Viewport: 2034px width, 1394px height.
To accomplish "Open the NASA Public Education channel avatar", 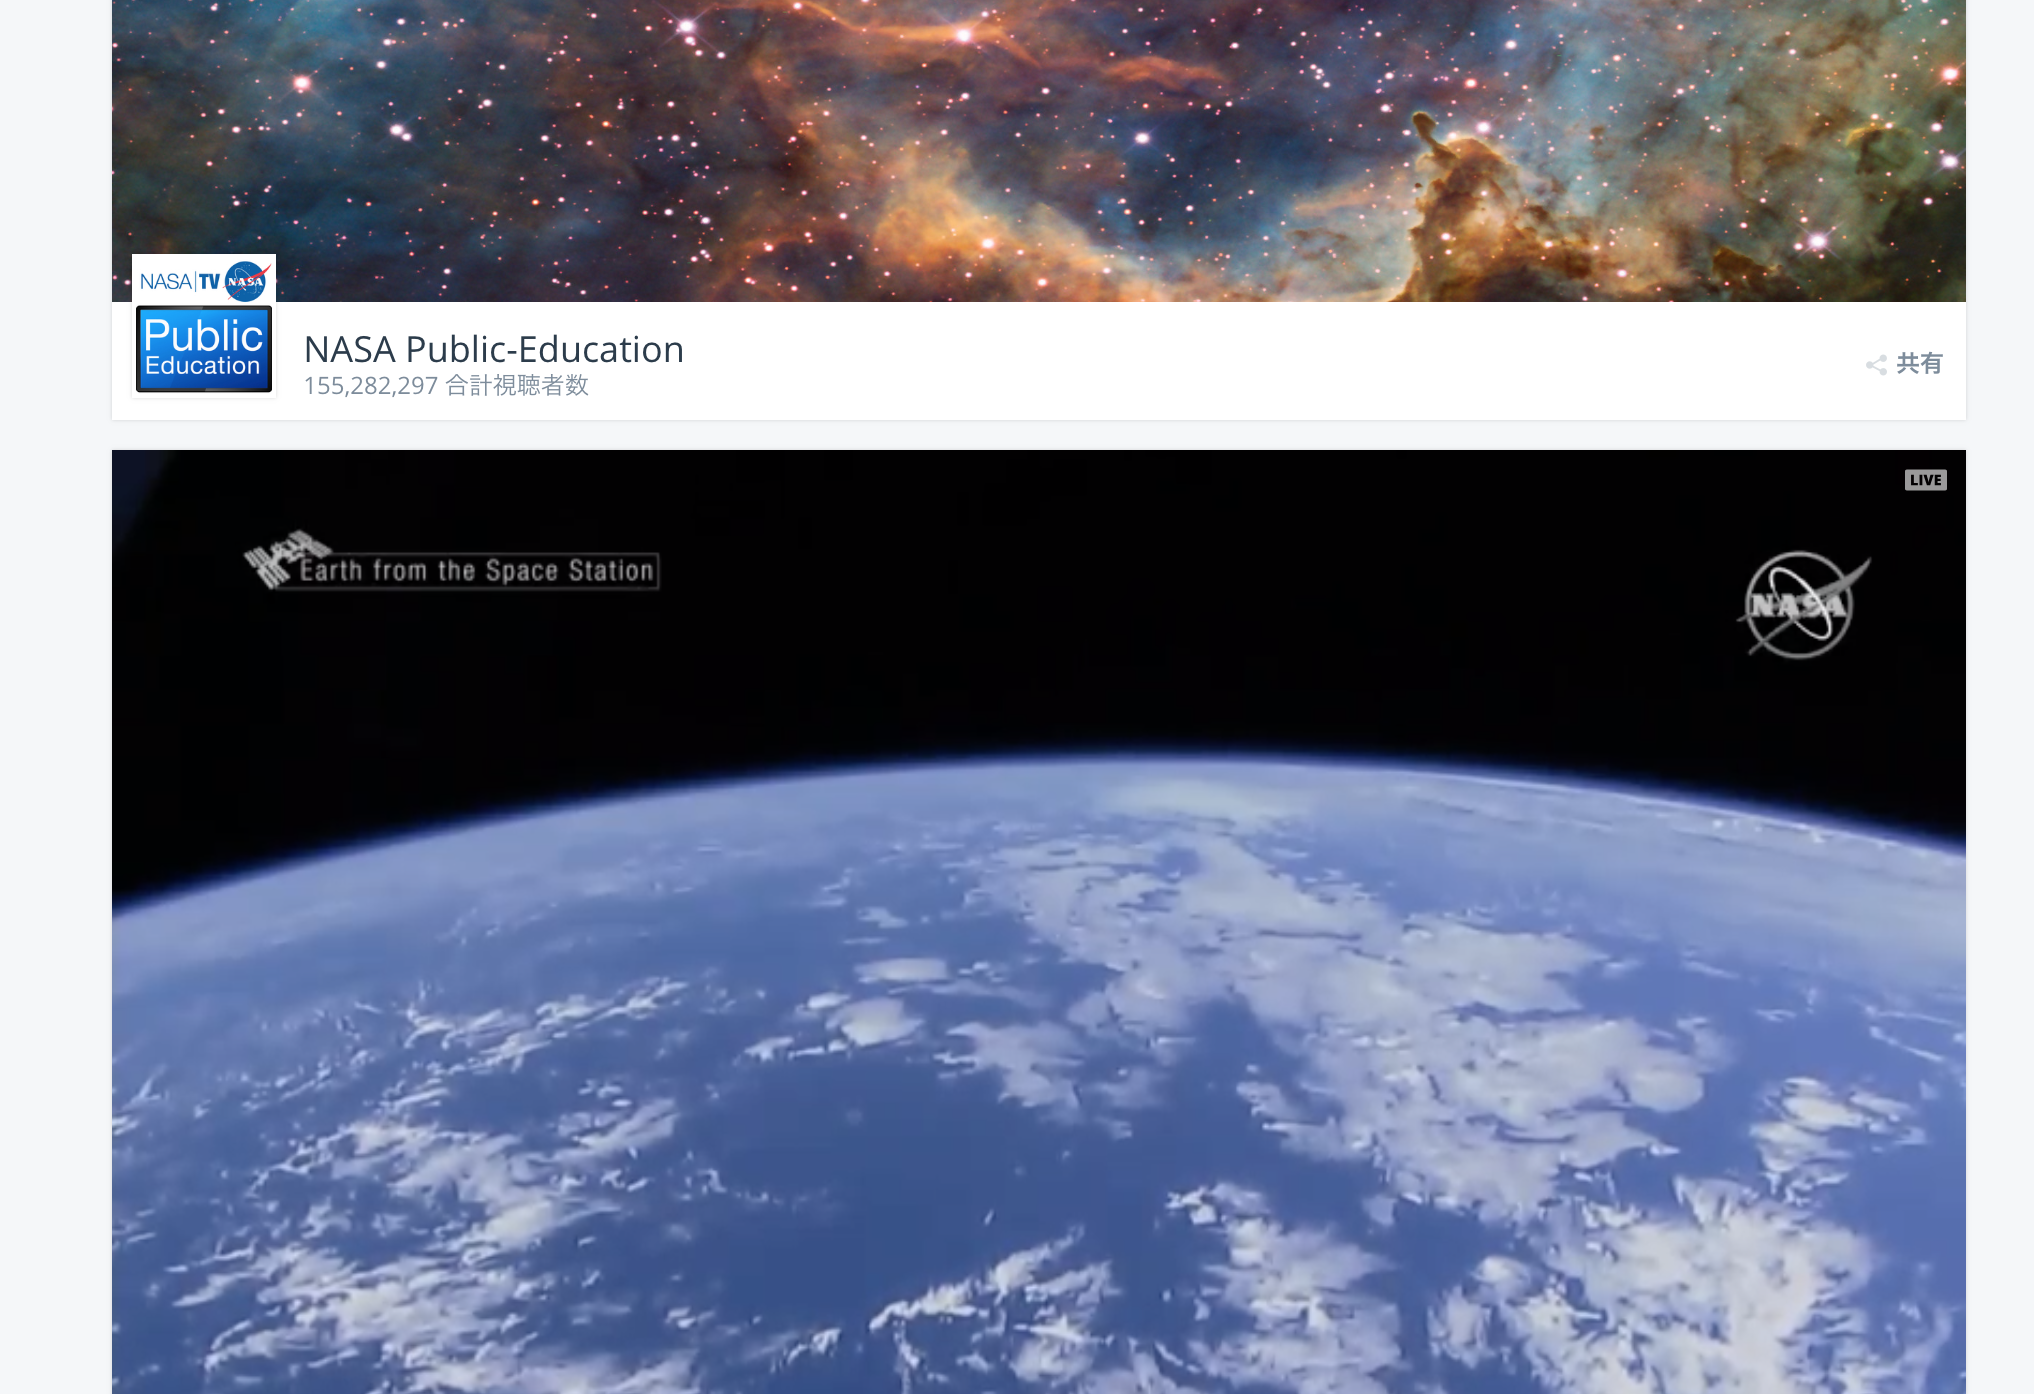I will point(204,326).
